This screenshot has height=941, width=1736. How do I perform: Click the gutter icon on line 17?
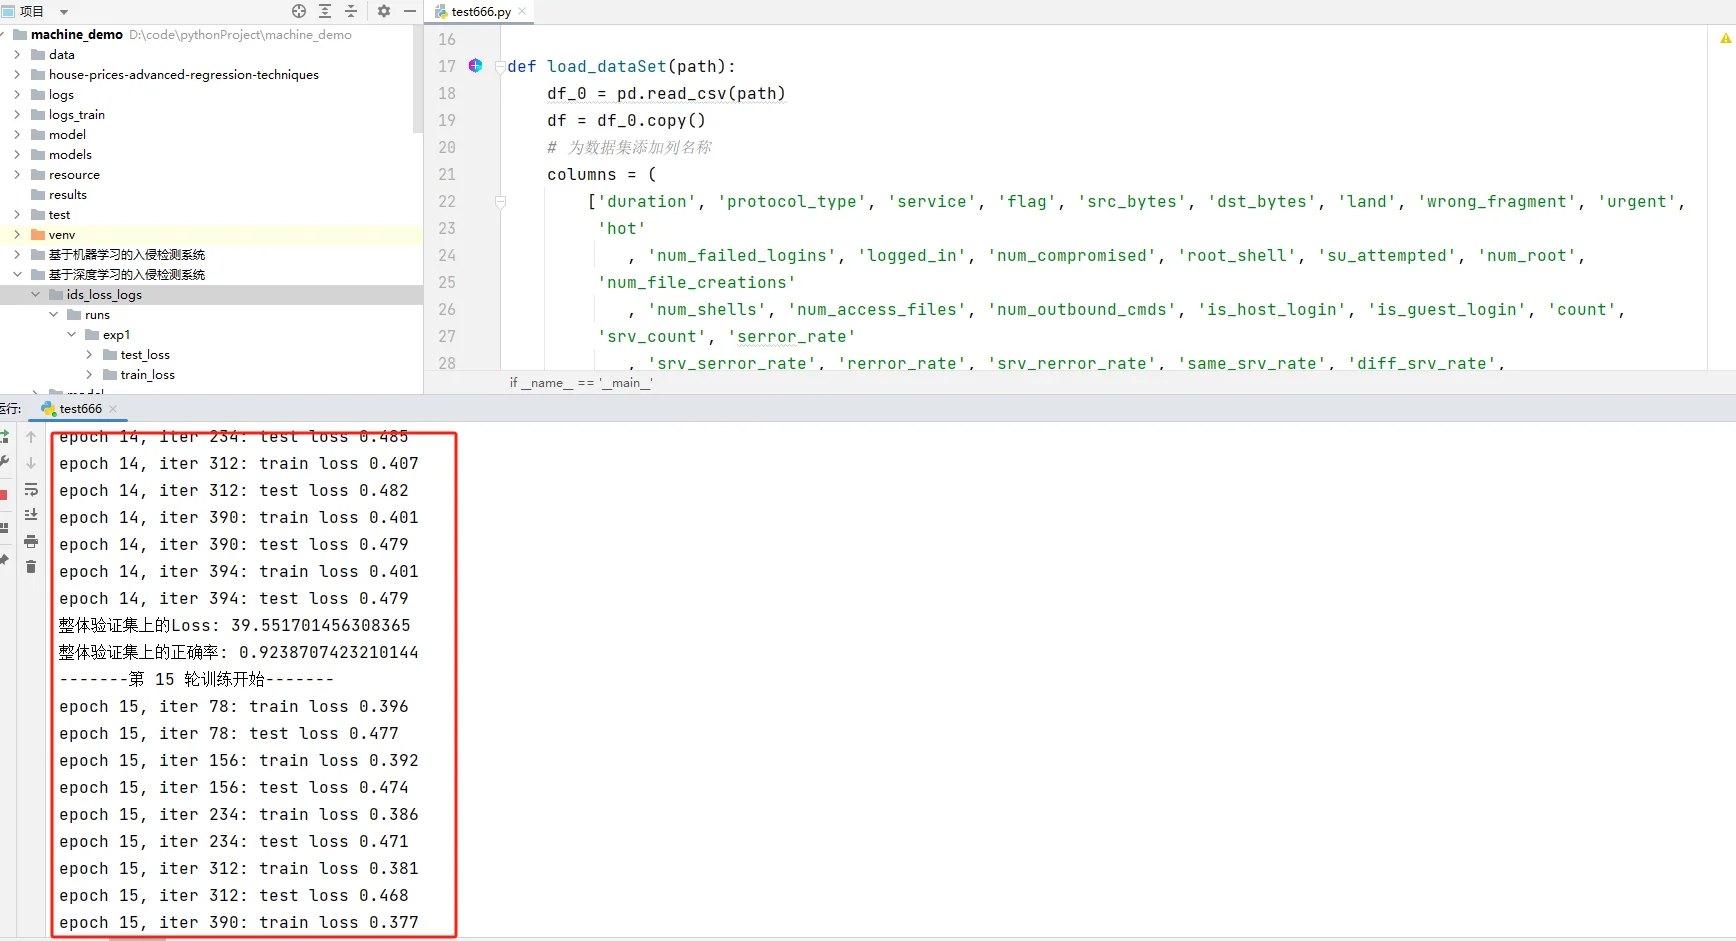pyautogui.click(x=475, y=66)
